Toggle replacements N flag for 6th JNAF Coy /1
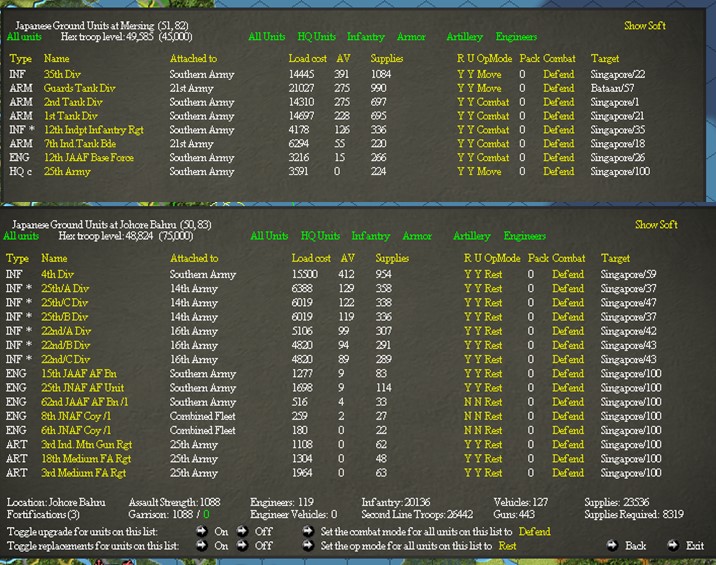 [x=468, y=430]
